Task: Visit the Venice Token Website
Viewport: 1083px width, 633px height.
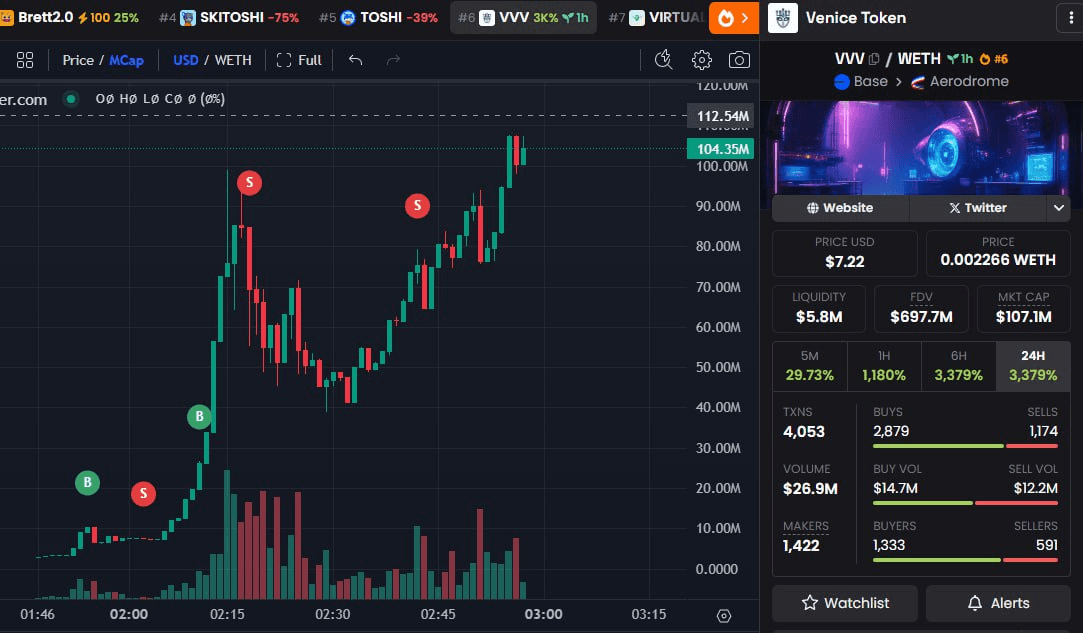Action: coord(840,208)
